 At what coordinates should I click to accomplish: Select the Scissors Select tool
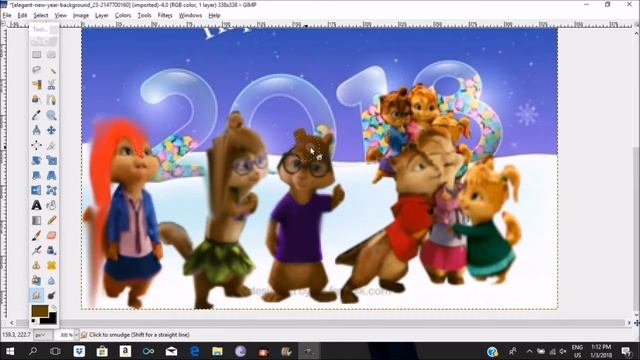pos(51,85)
